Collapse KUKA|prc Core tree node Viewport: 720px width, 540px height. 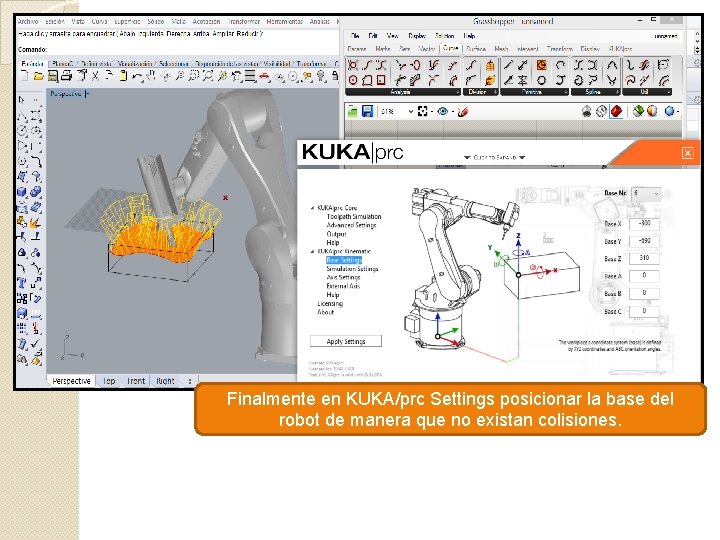(x=313, y=208)
